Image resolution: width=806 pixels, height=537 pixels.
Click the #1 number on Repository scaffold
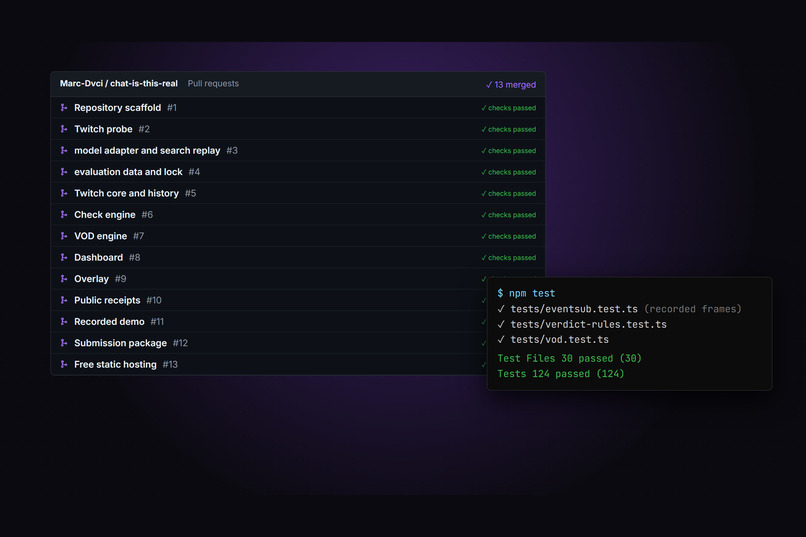[172, 108]
